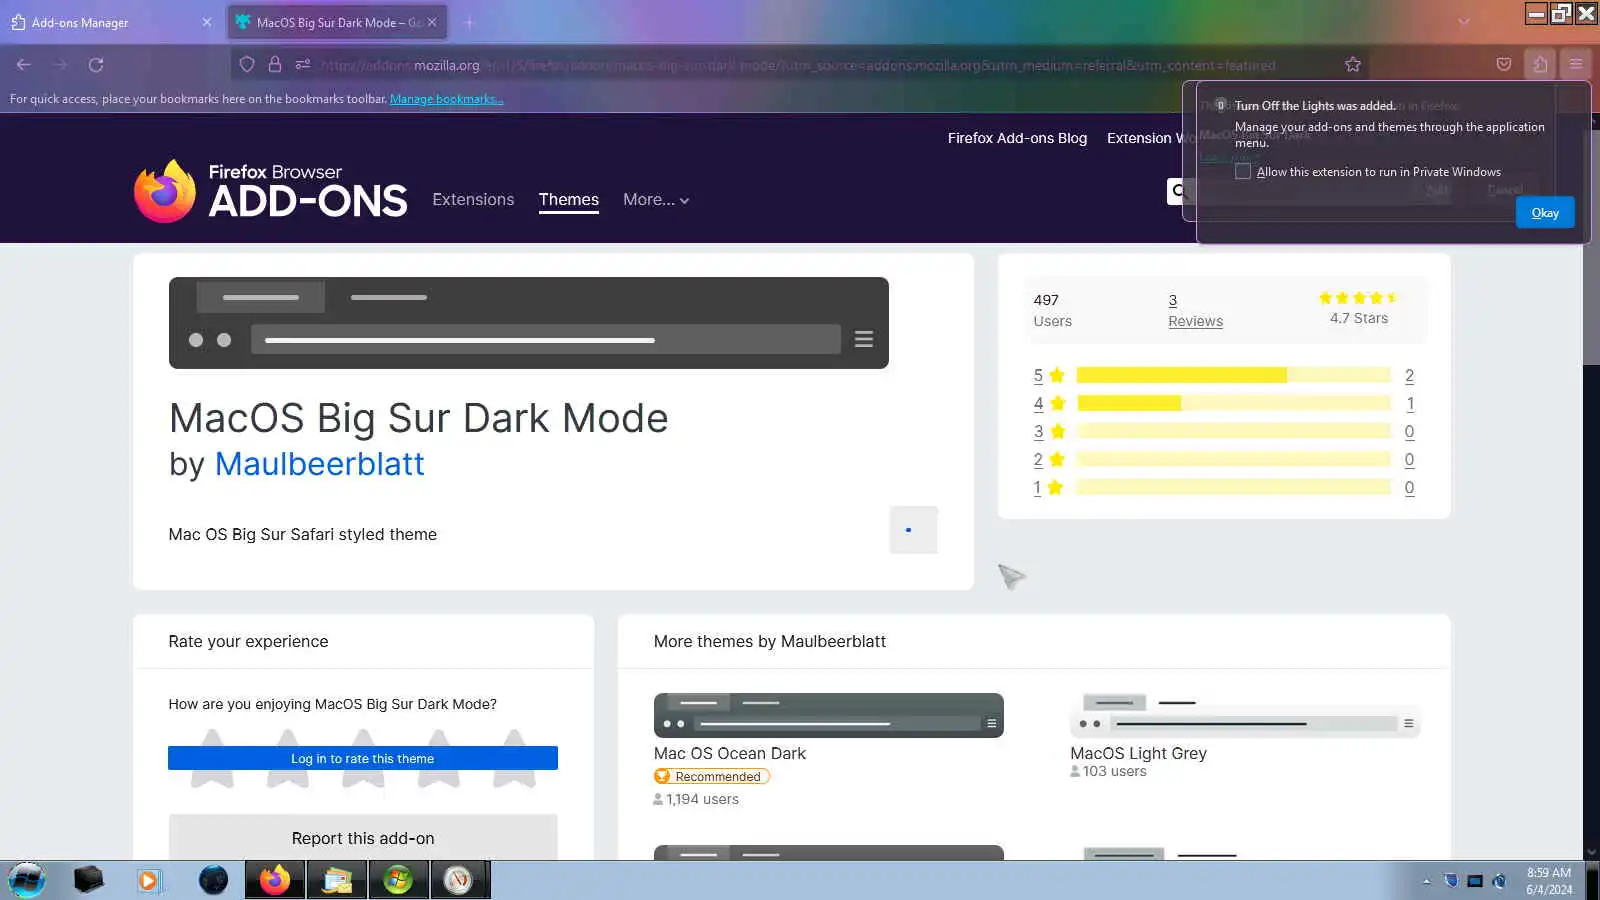The image size is (1600, 900).
Task: Open Mac OS Ocean Dark theme thumbnail
Action: tap(829, 715)
